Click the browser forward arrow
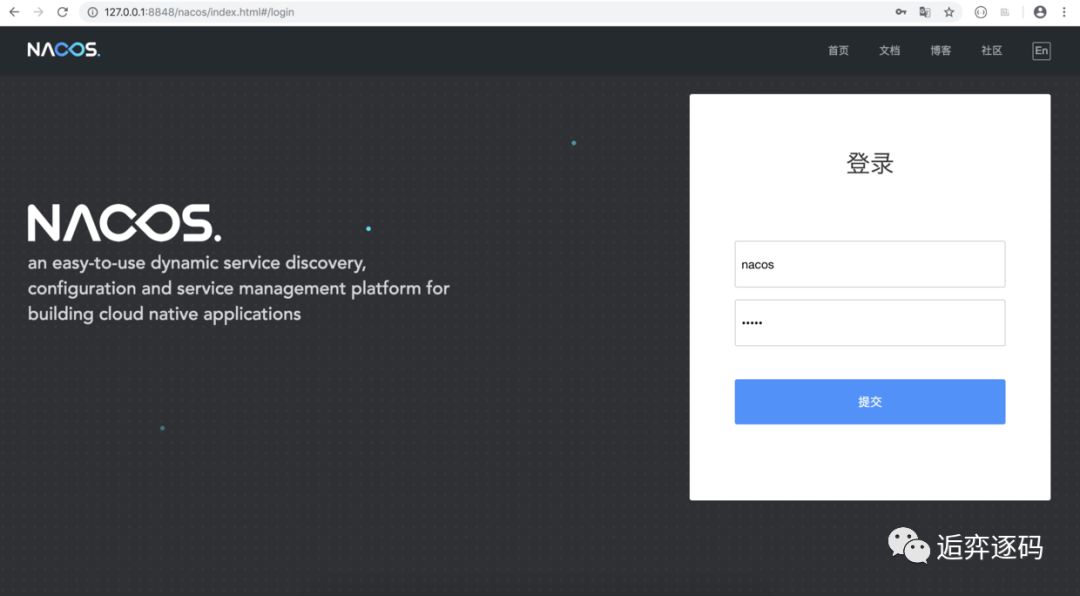The width and height of the screenshot is (1080, 596). 39,12
